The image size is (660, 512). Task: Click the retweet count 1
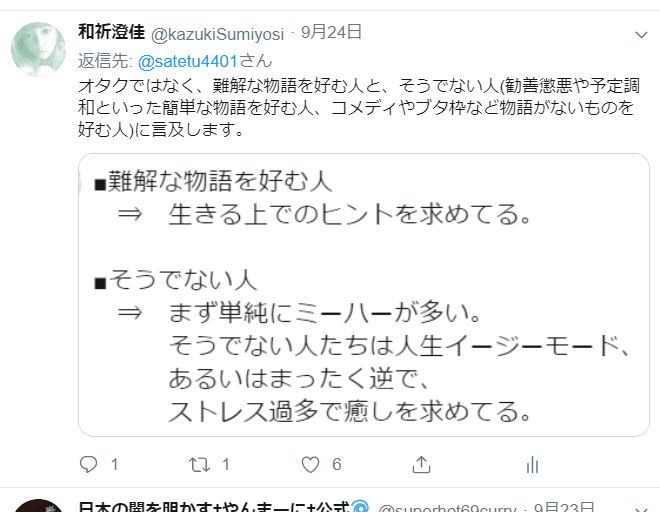[x=226, y=465]
